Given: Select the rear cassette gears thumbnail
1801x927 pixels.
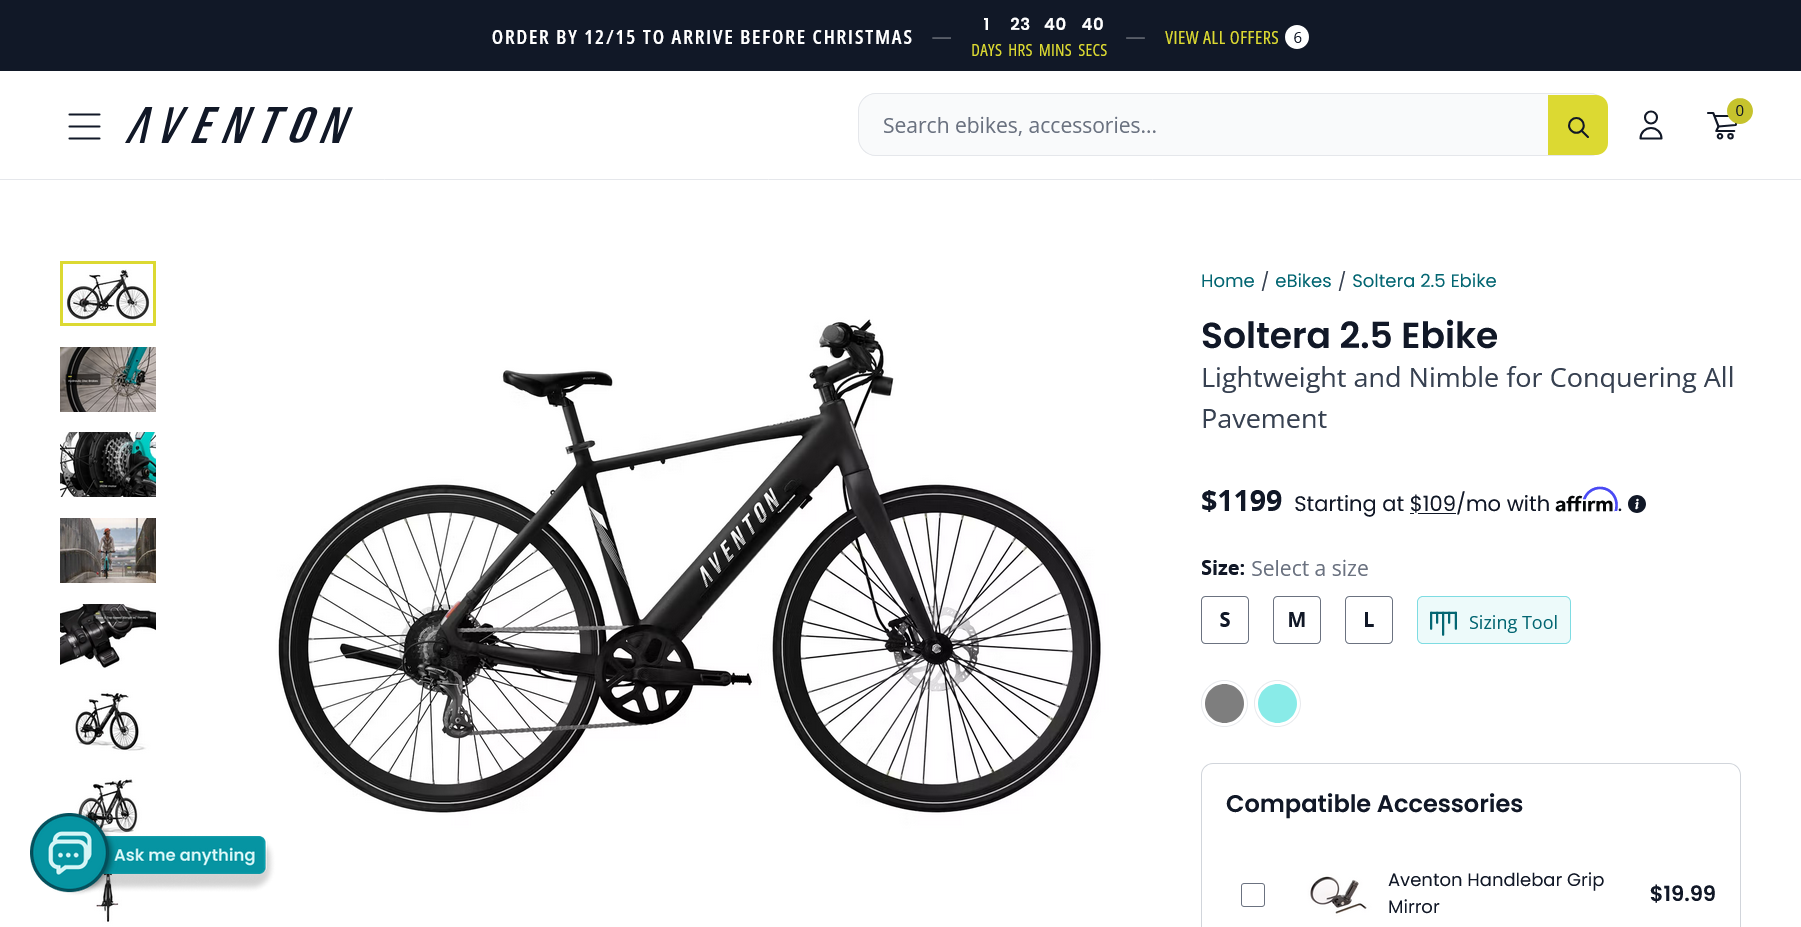Looking at the screenshot, I should 108,465.
